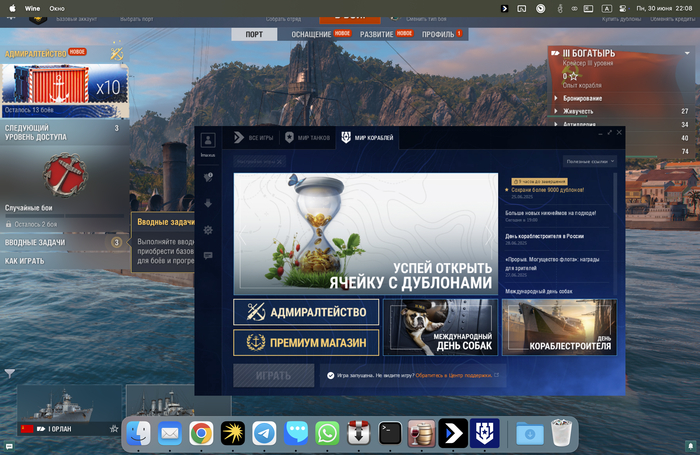This screenshot has height=455, width=700.
Task: Open the День кораблестроителя thumbnail
Action: pos(559,327)
